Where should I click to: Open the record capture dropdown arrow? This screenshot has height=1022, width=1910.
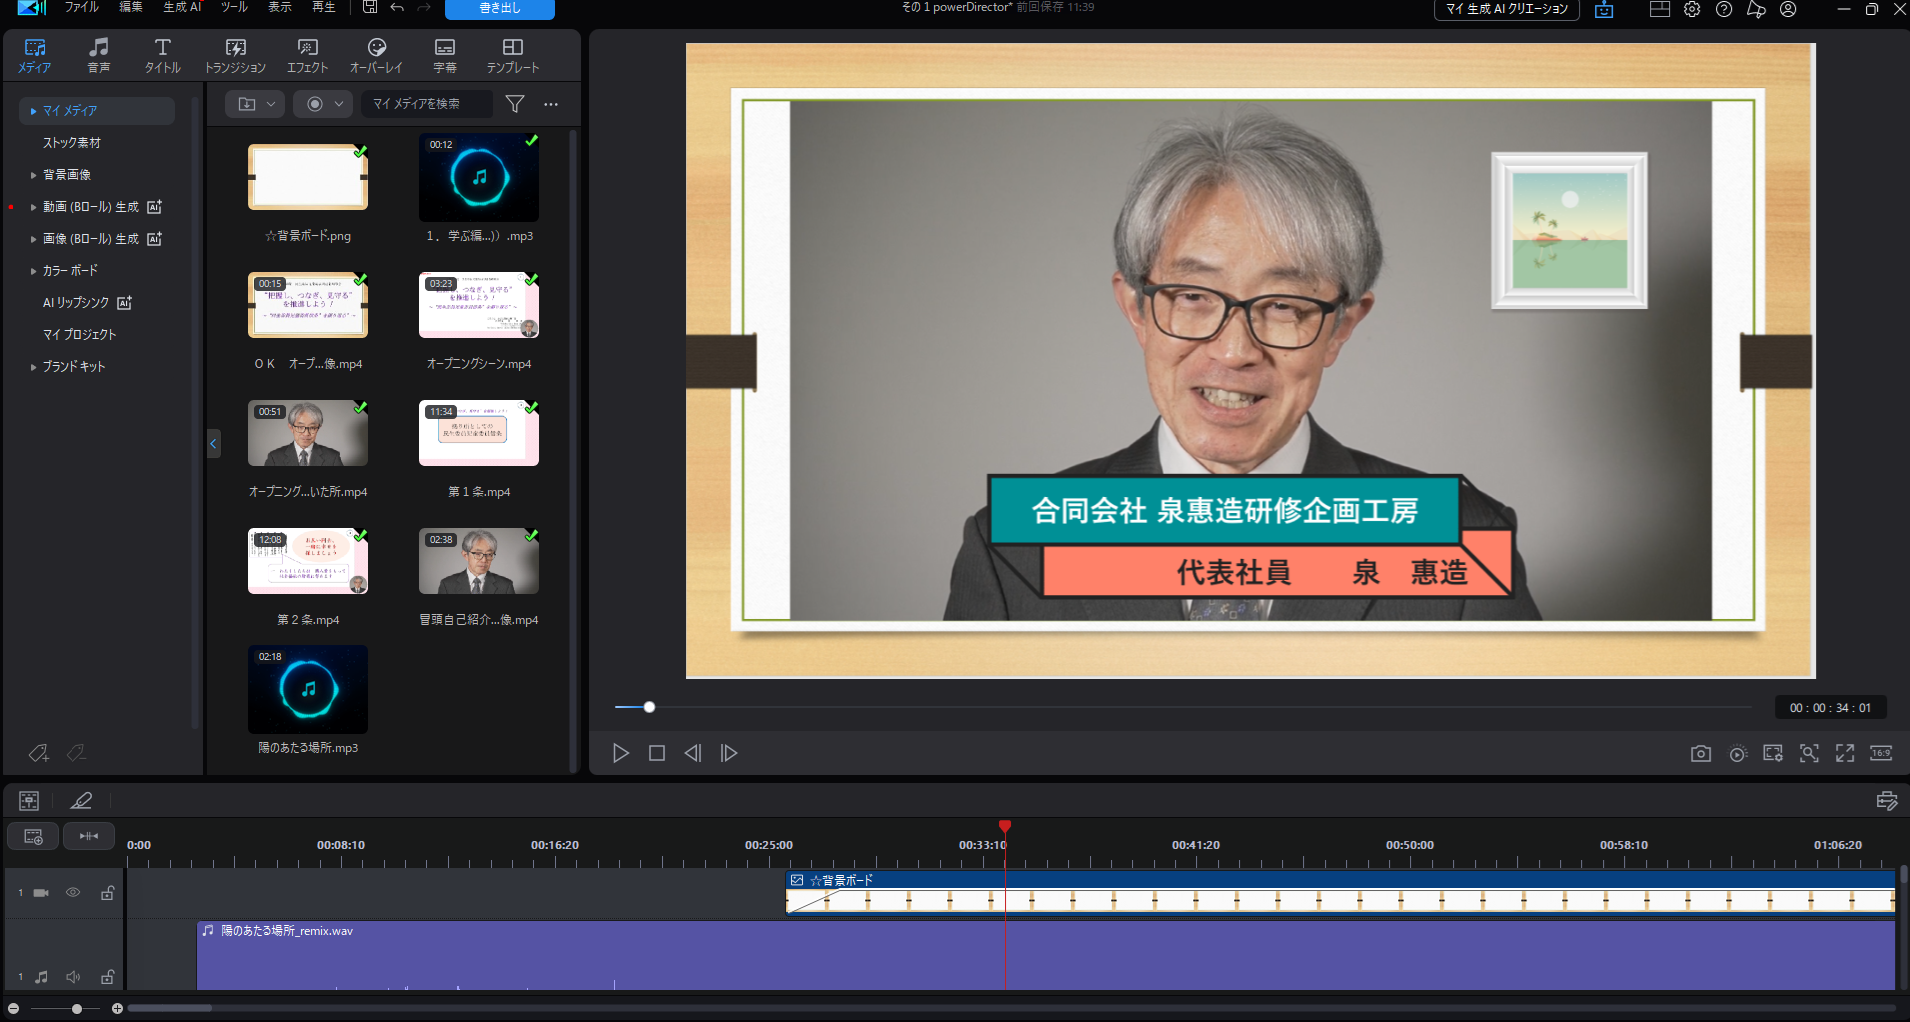pos(339,104)
